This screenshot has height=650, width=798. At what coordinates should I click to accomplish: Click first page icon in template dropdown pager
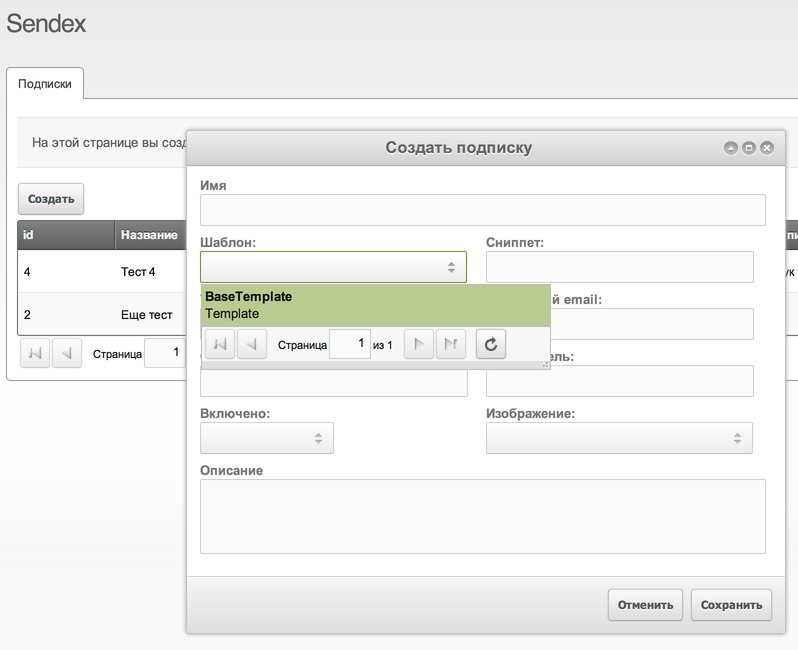(x=220, y=345)
